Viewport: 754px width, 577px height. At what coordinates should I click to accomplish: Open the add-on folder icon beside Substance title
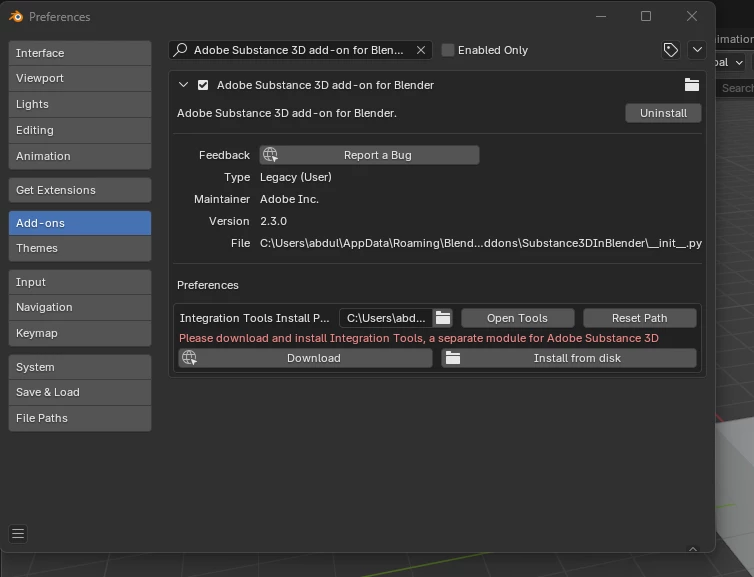691,85
